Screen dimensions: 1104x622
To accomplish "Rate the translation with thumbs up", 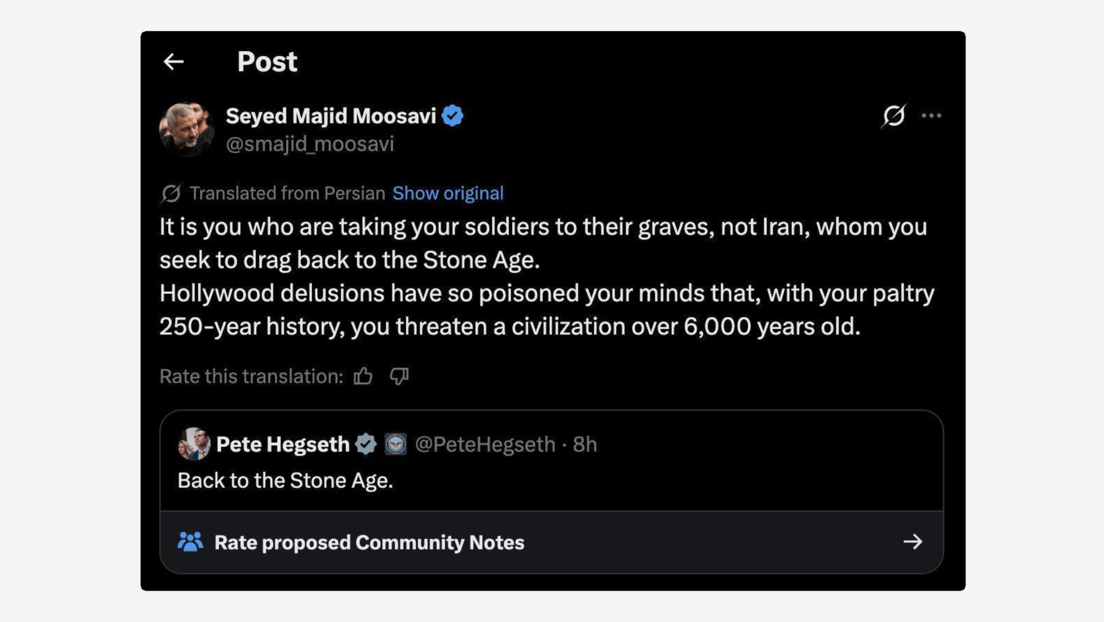I will pyautogui.click(x=363, y=376).
